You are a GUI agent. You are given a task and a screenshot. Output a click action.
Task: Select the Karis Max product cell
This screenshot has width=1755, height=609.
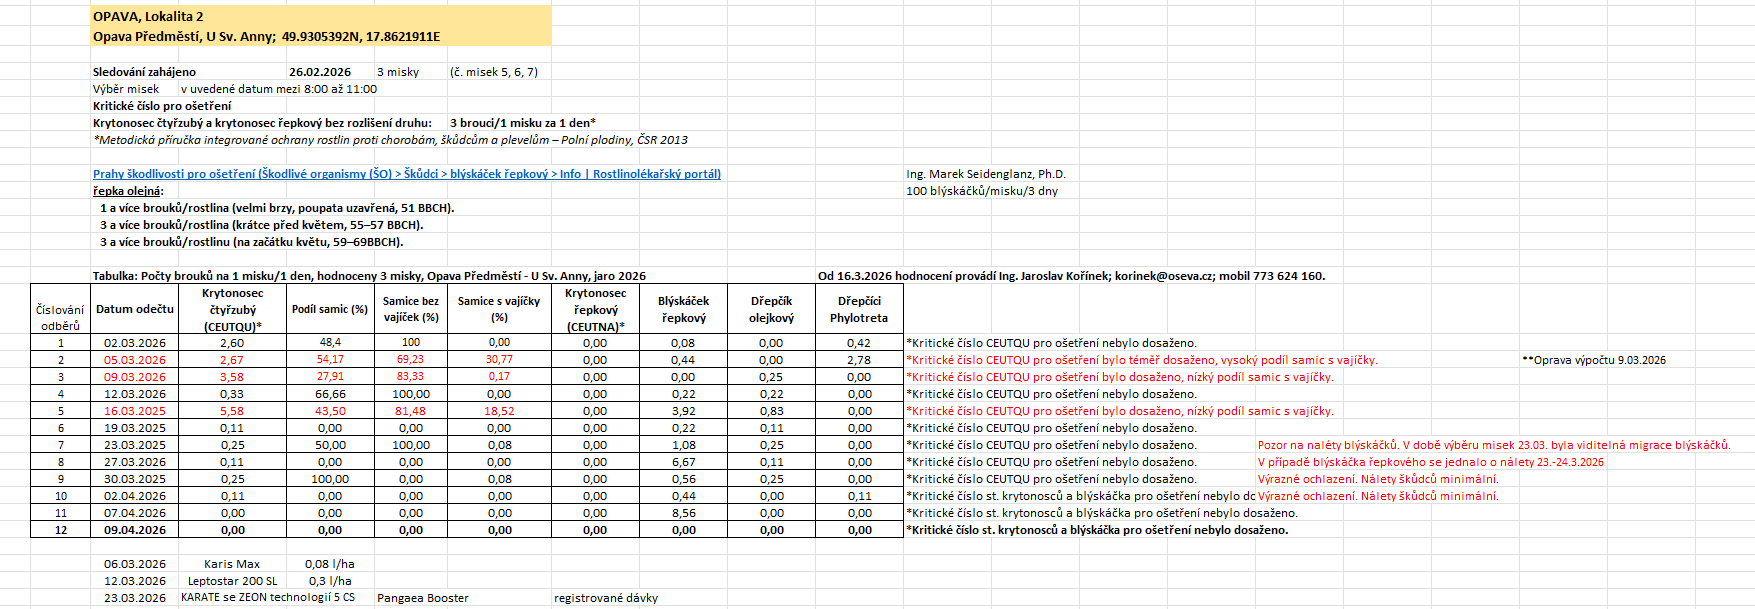[232, 564]
